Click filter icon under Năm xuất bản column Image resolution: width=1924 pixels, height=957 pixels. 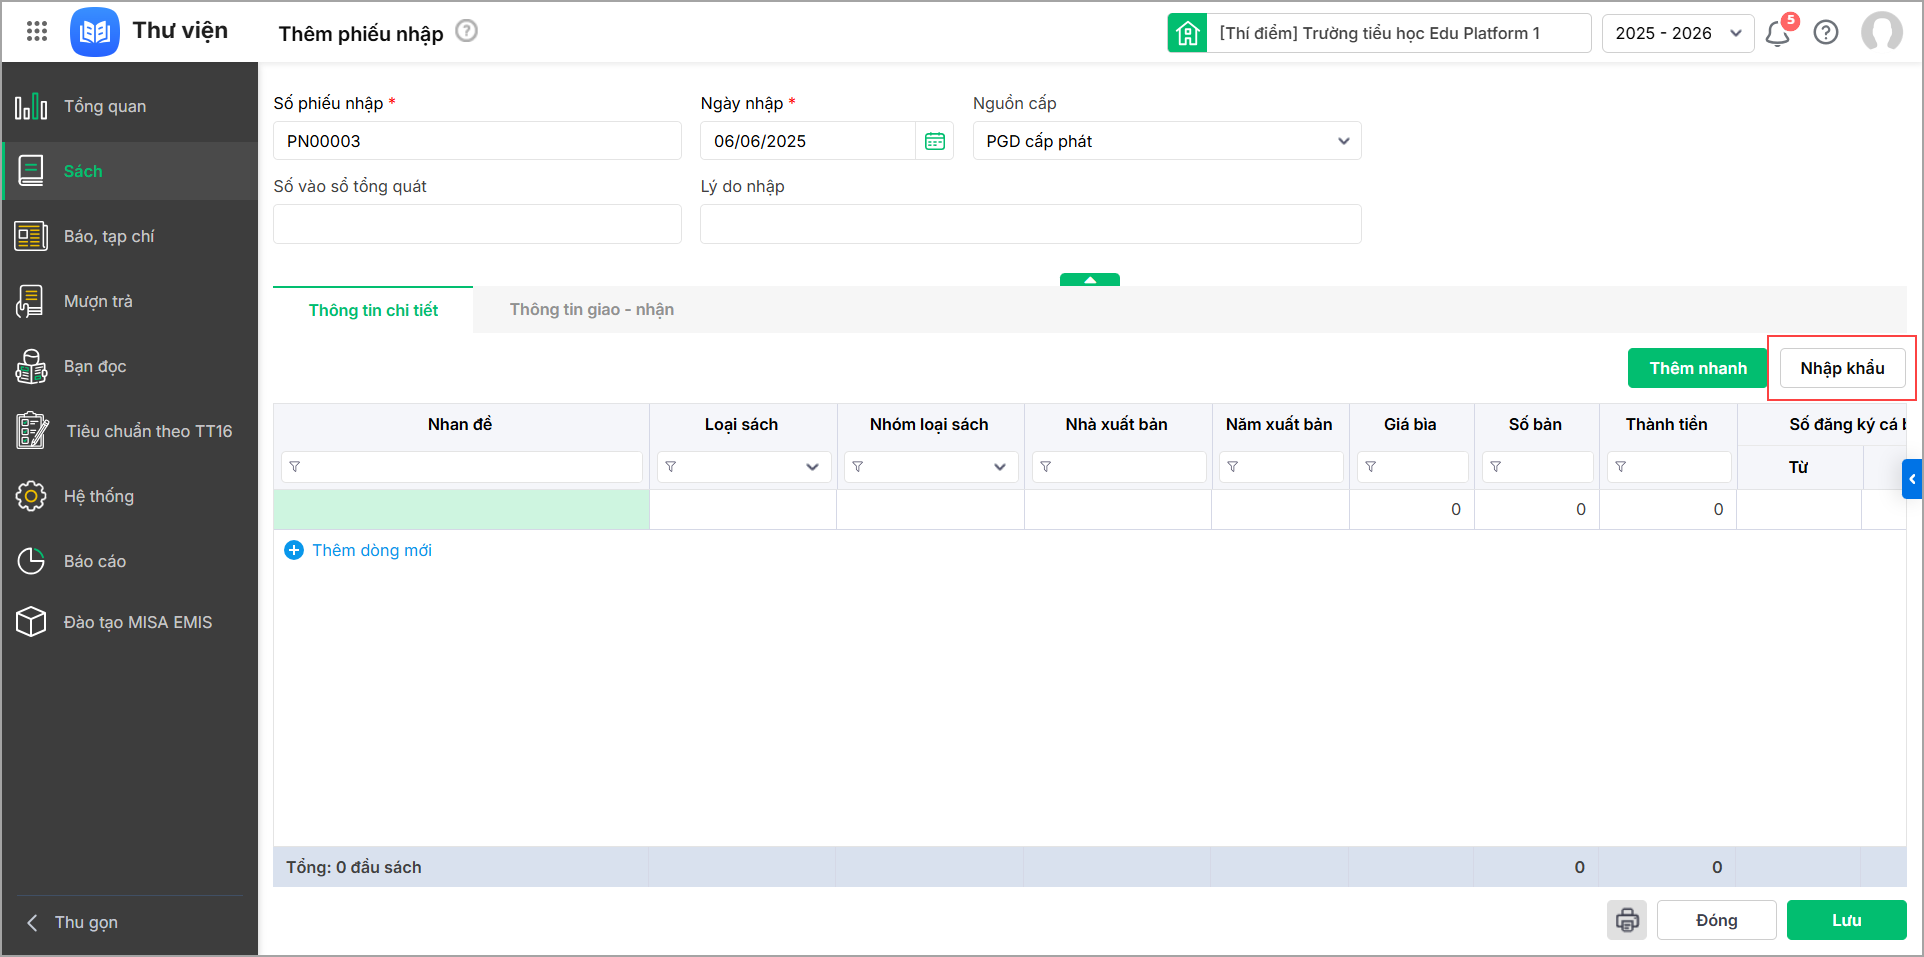1233,467
